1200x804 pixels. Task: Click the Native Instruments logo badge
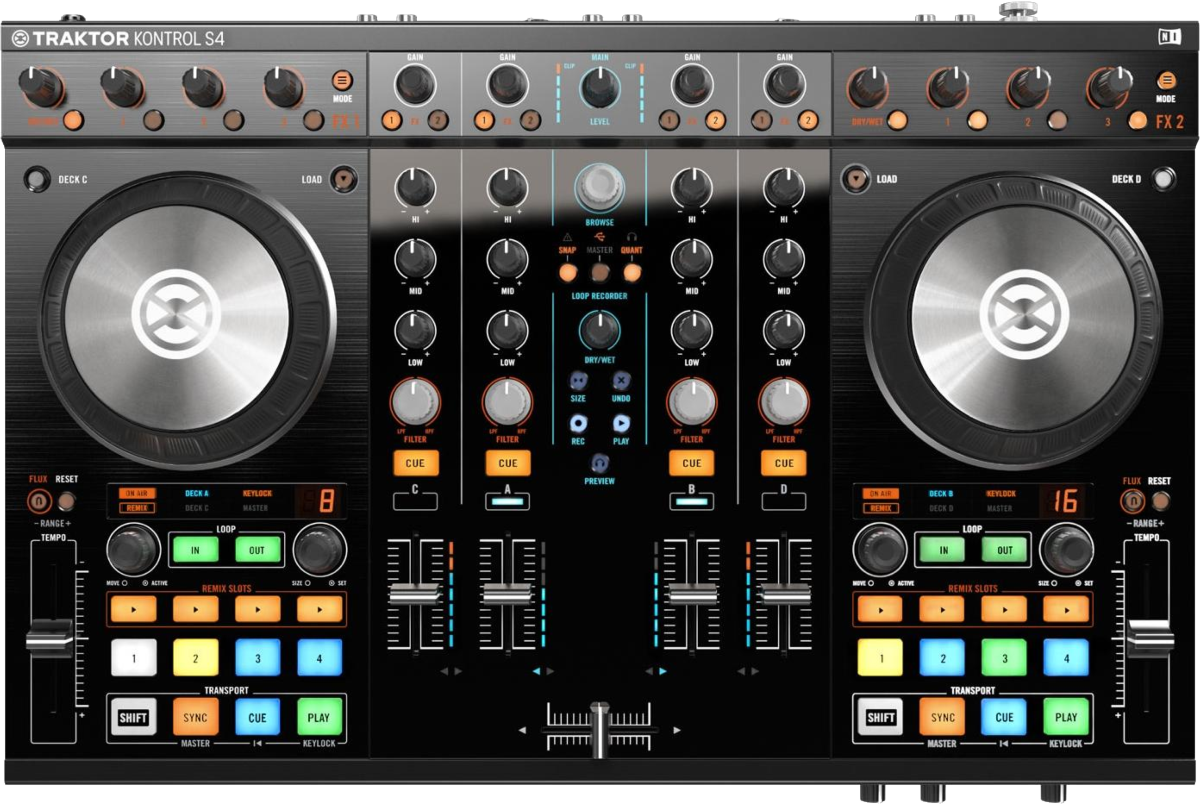point(1168,39)
